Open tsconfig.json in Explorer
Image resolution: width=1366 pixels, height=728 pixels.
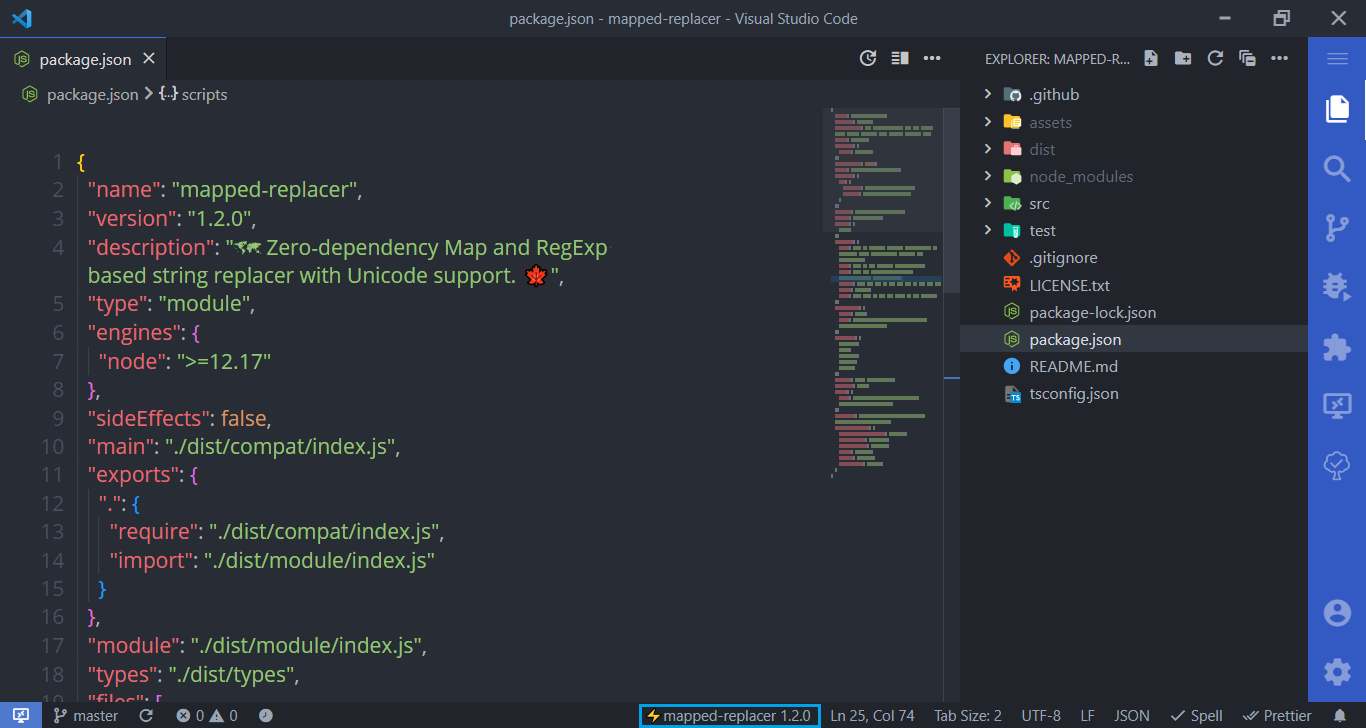point(1133,393)
